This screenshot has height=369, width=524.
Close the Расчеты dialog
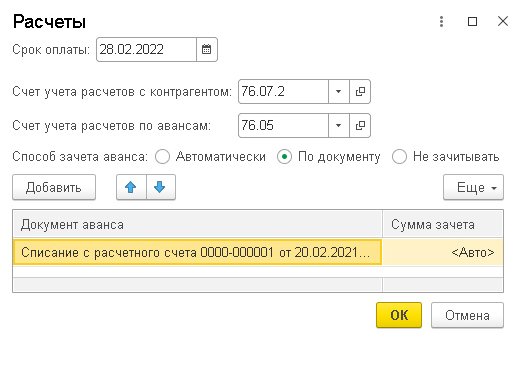coord(503,21)
